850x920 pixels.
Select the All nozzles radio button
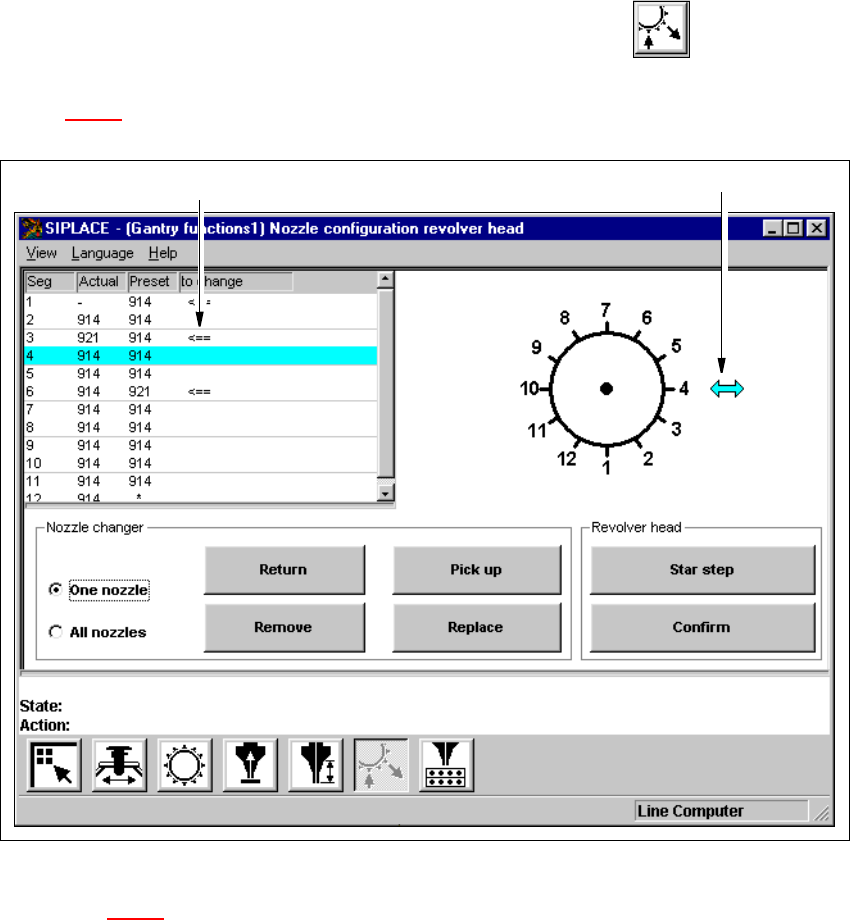(55, 632)
